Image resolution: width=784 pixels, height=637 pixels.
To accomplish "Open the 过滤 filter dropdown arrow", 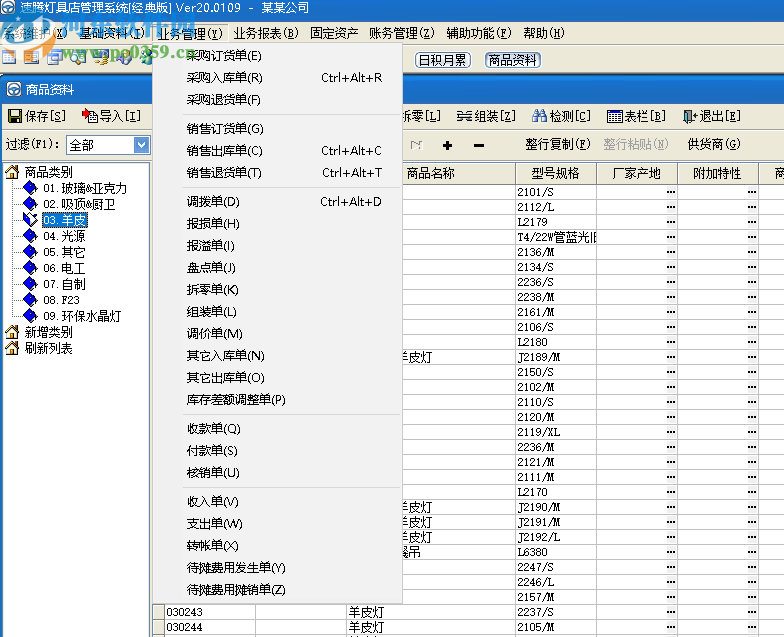I will tap(142, 145).
